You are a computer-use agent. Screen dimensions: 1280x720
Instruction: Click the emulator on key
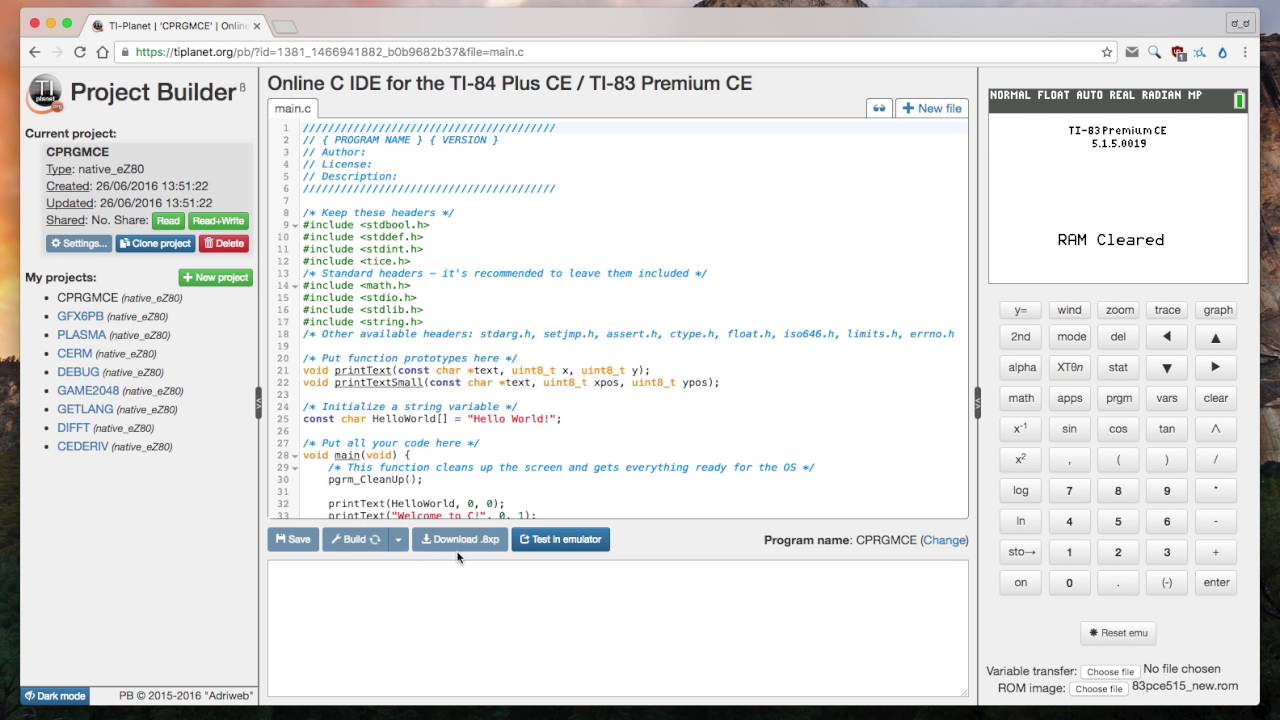pyautogui.click(x=1021, y=582)
